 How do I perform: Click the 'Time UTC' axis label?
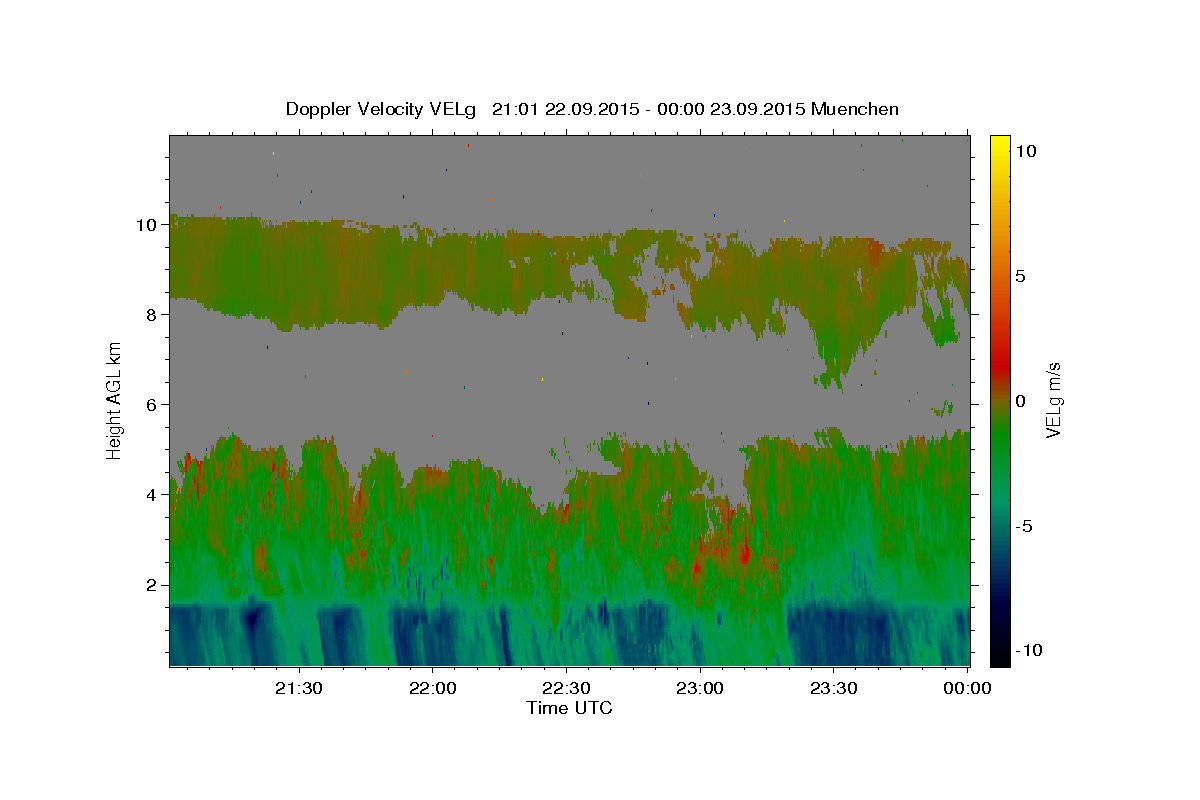pos(569,708)
